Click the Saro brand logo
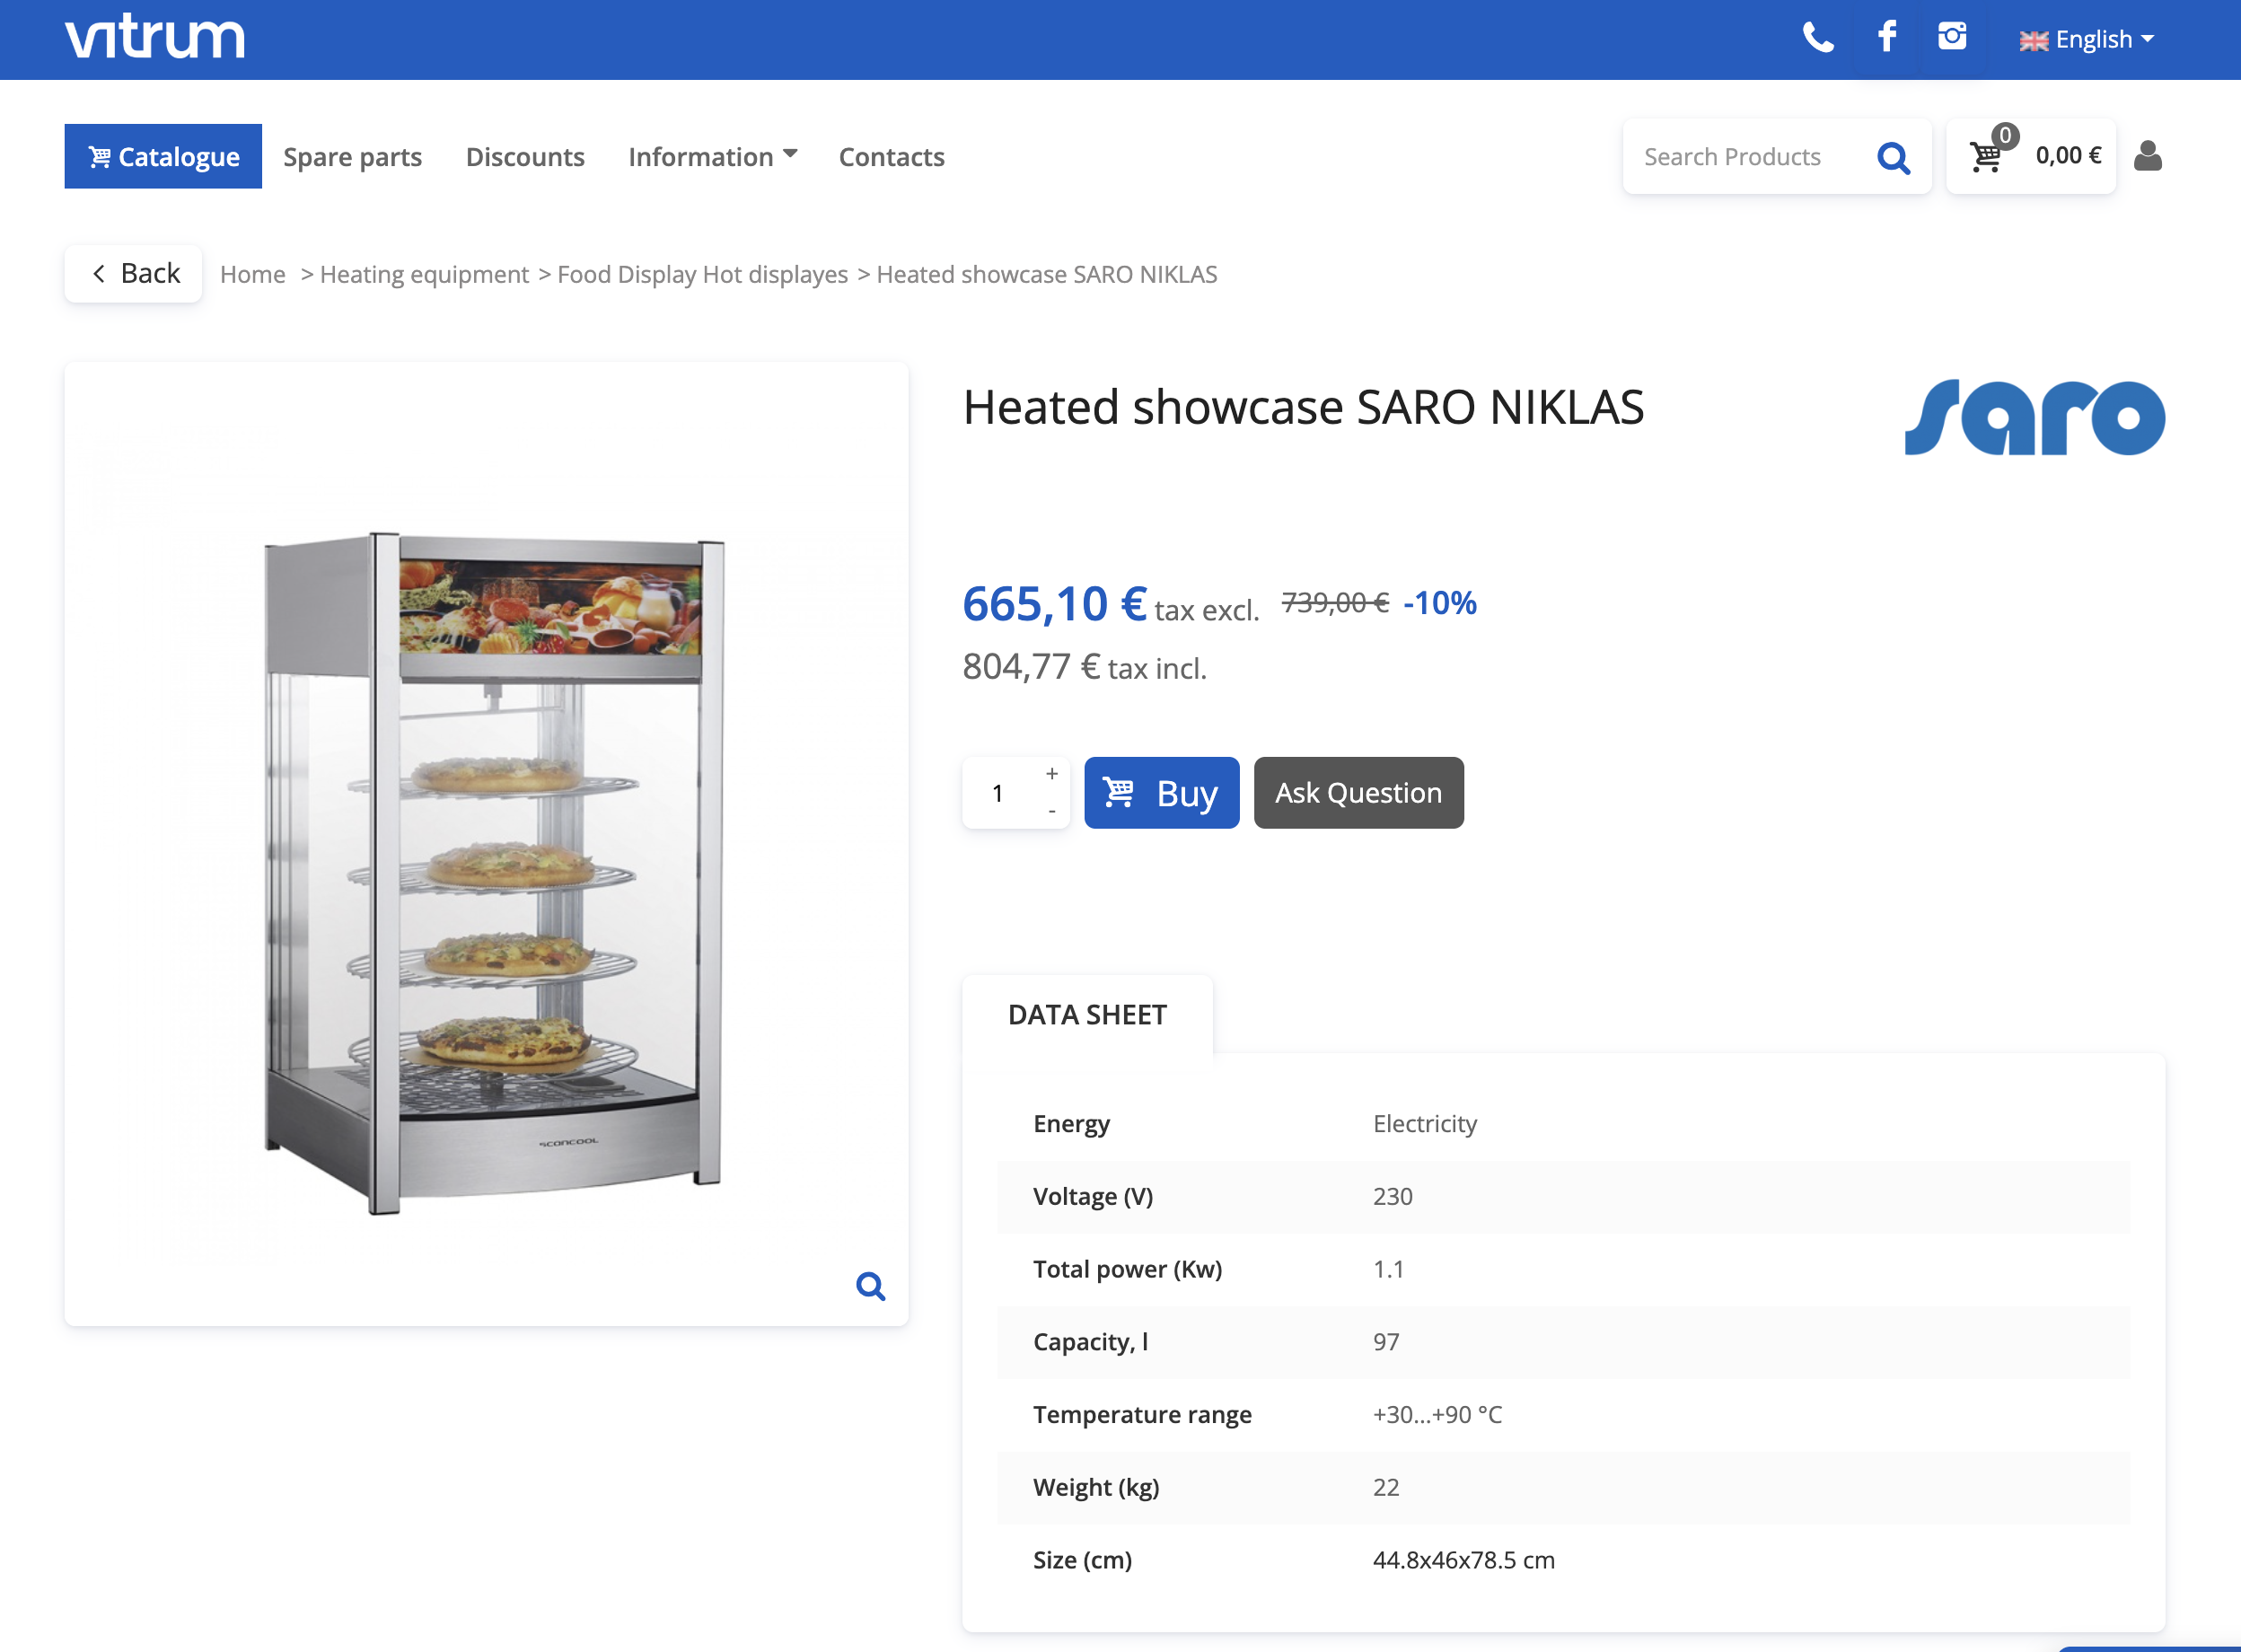Screen dimensions: 2241x1652 (2034, 418)
